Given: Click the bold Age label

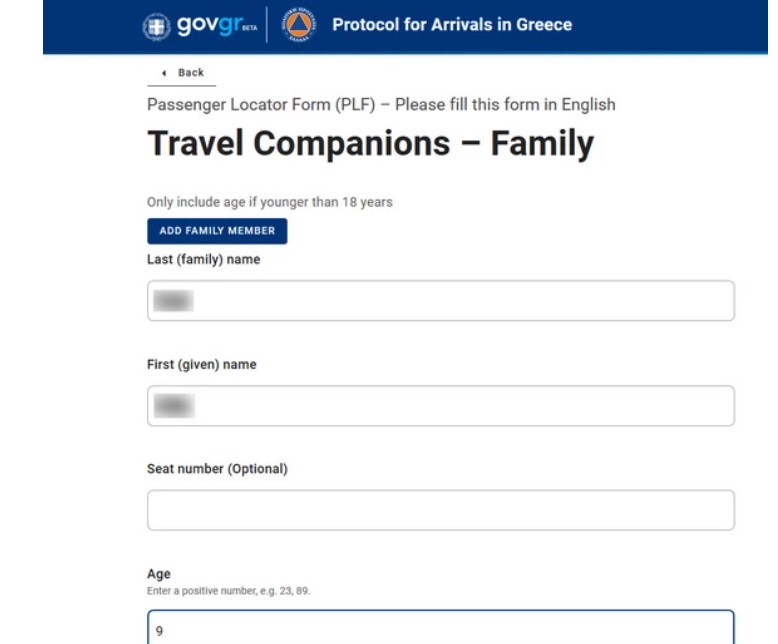Looking at the screenshot, I should (x=159, y=574).
